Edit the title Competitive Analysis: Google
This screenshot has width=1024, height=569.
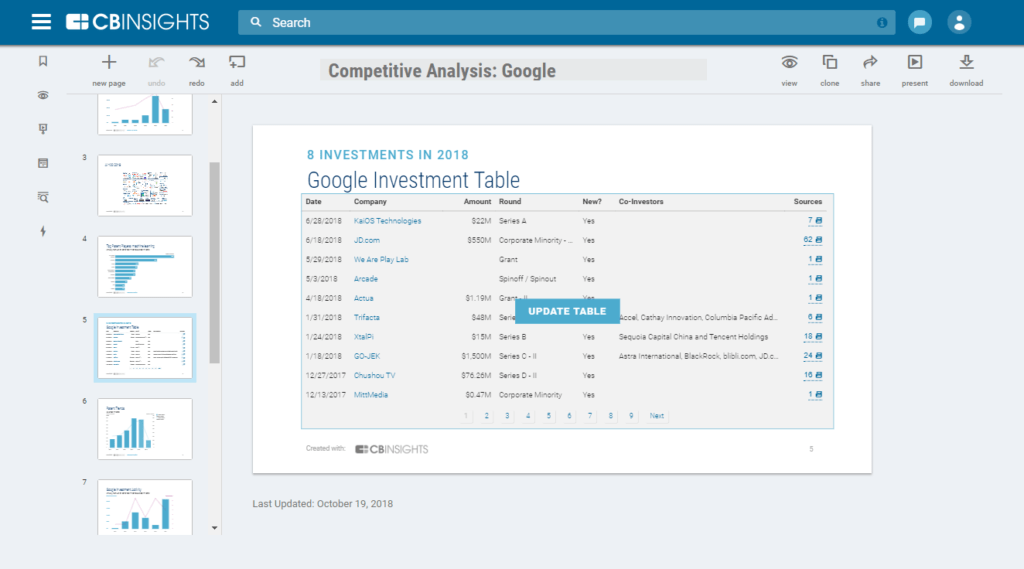(513, 71)
